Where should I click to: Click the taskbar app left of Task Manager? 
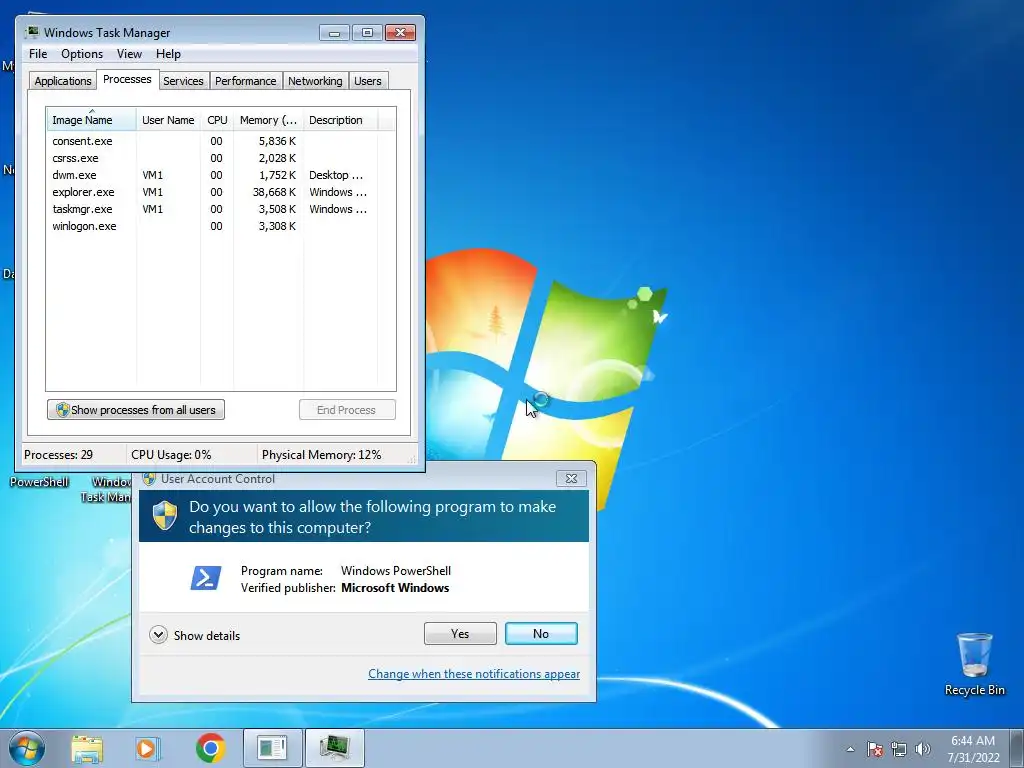coord(272,748)
